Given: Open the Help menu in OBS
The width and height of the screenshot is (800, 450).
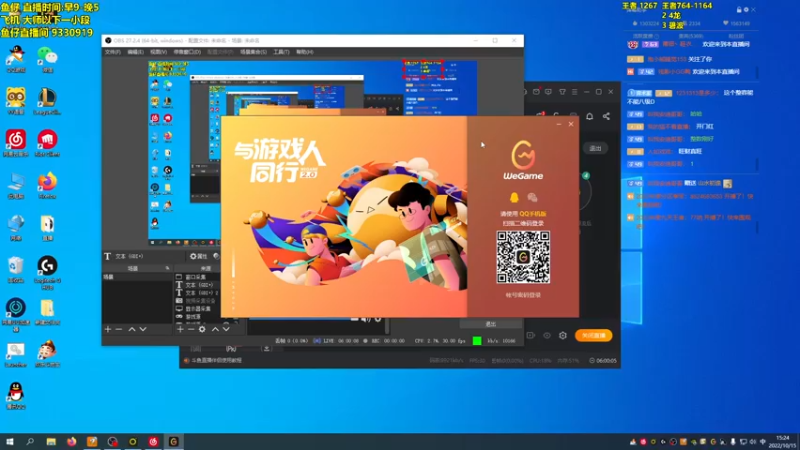Looking at the screenshot, I should (x=305, y=52).
